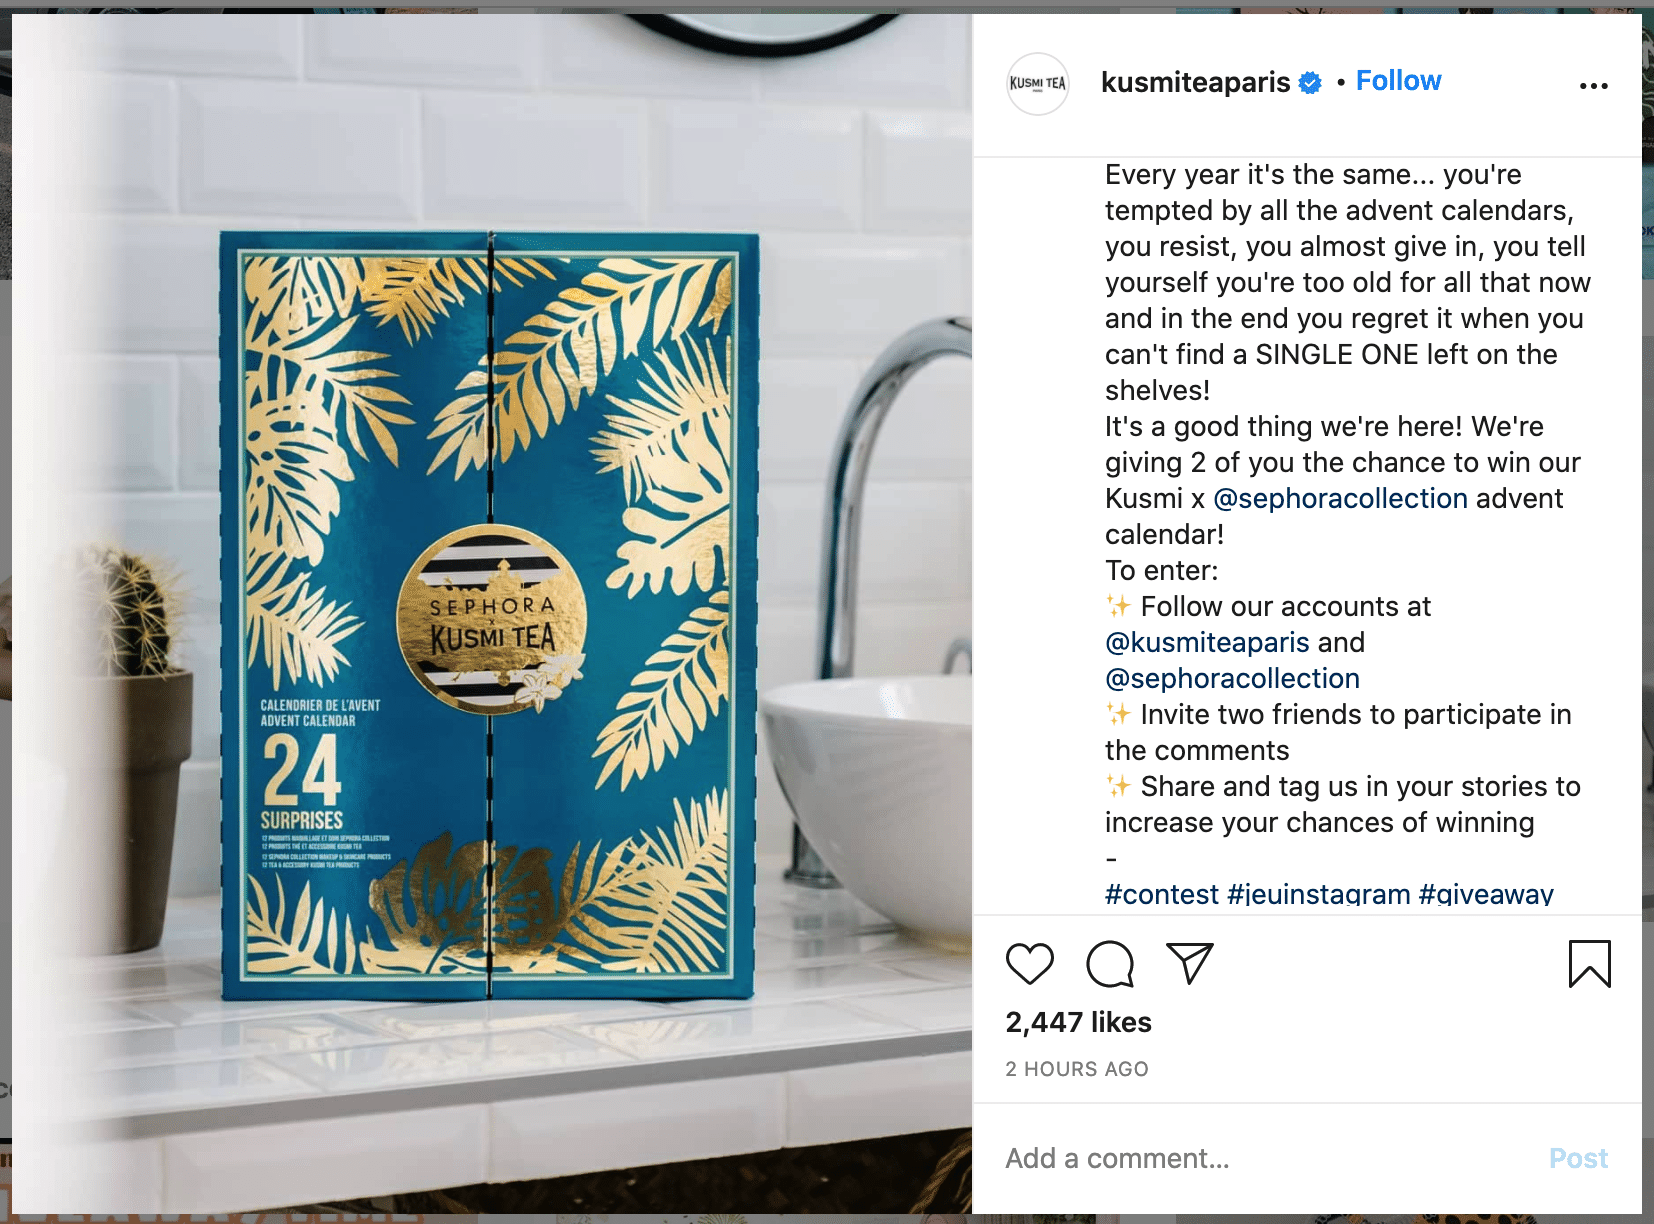Open the @sephoracollection mention before 'advent'

[x=1340, y=498]
